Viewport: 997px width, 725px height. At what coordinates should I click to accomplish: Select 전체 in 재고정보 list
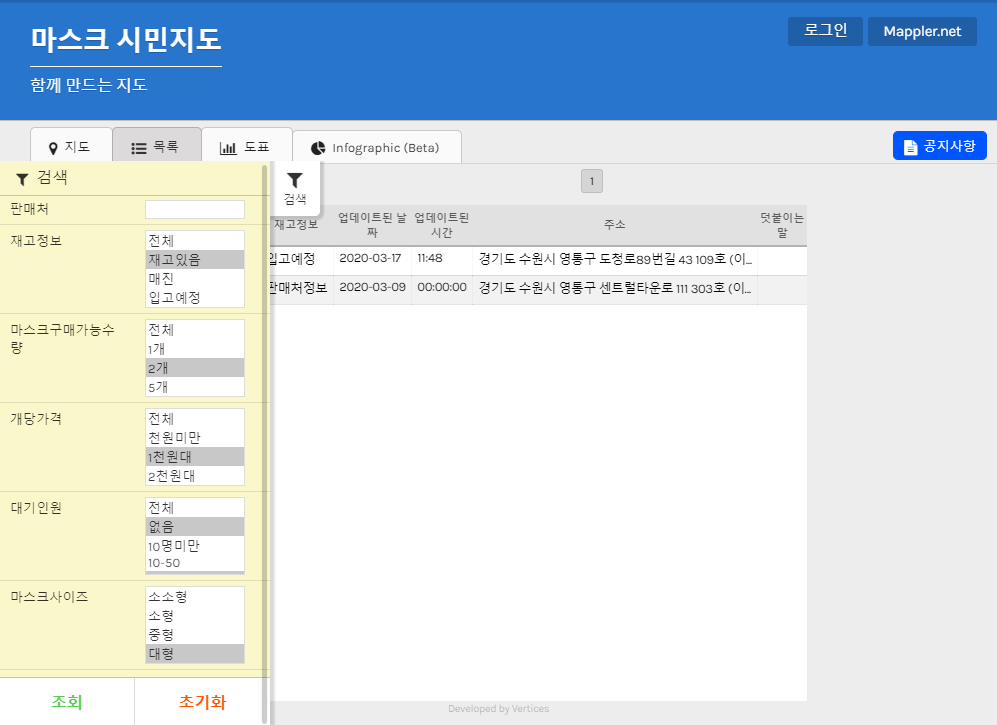pos(195,240)
